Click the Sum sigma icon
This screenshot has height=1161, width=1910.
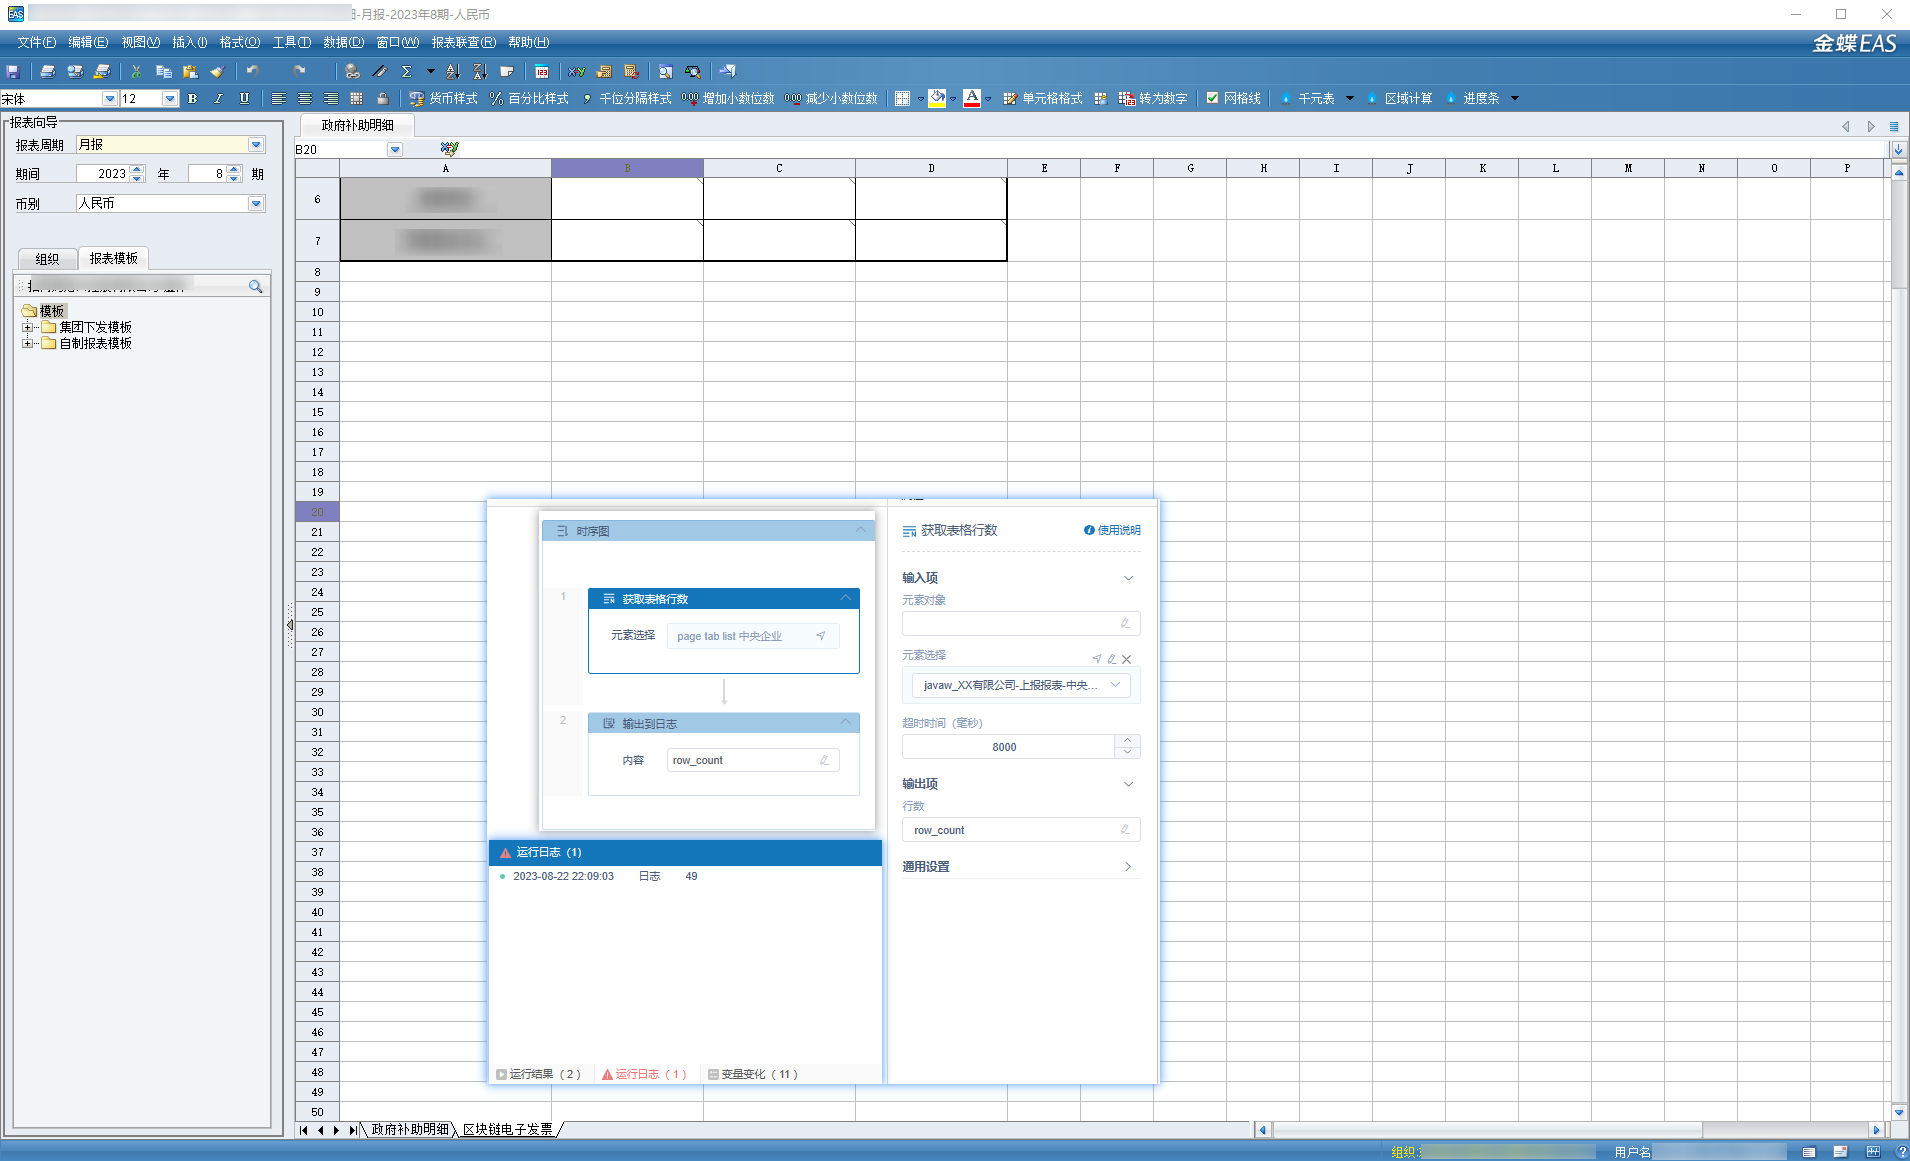407,71
